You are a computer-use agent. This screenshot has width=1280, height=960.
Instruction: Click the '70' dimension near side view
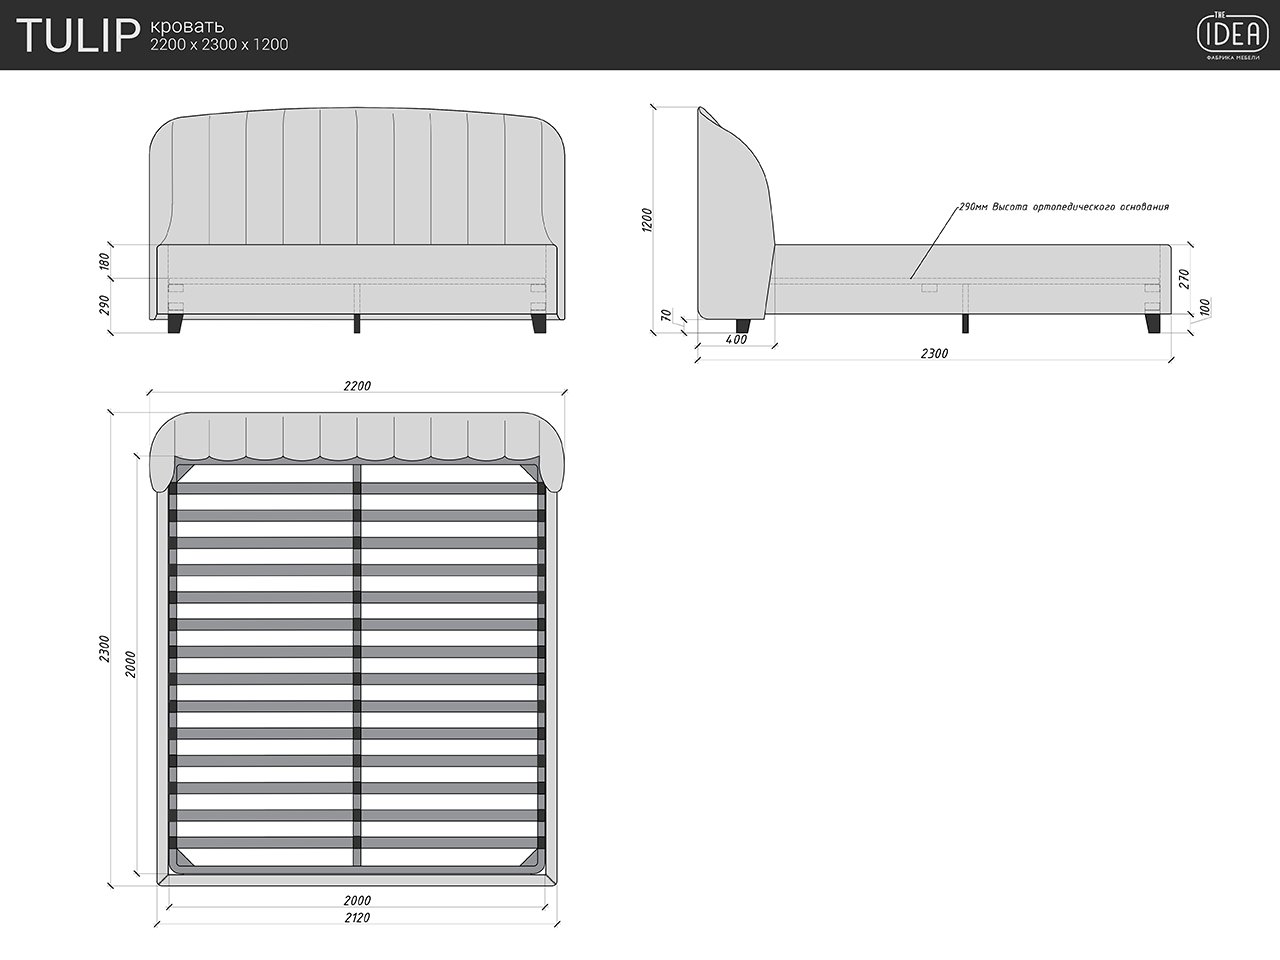pos(668,316)
